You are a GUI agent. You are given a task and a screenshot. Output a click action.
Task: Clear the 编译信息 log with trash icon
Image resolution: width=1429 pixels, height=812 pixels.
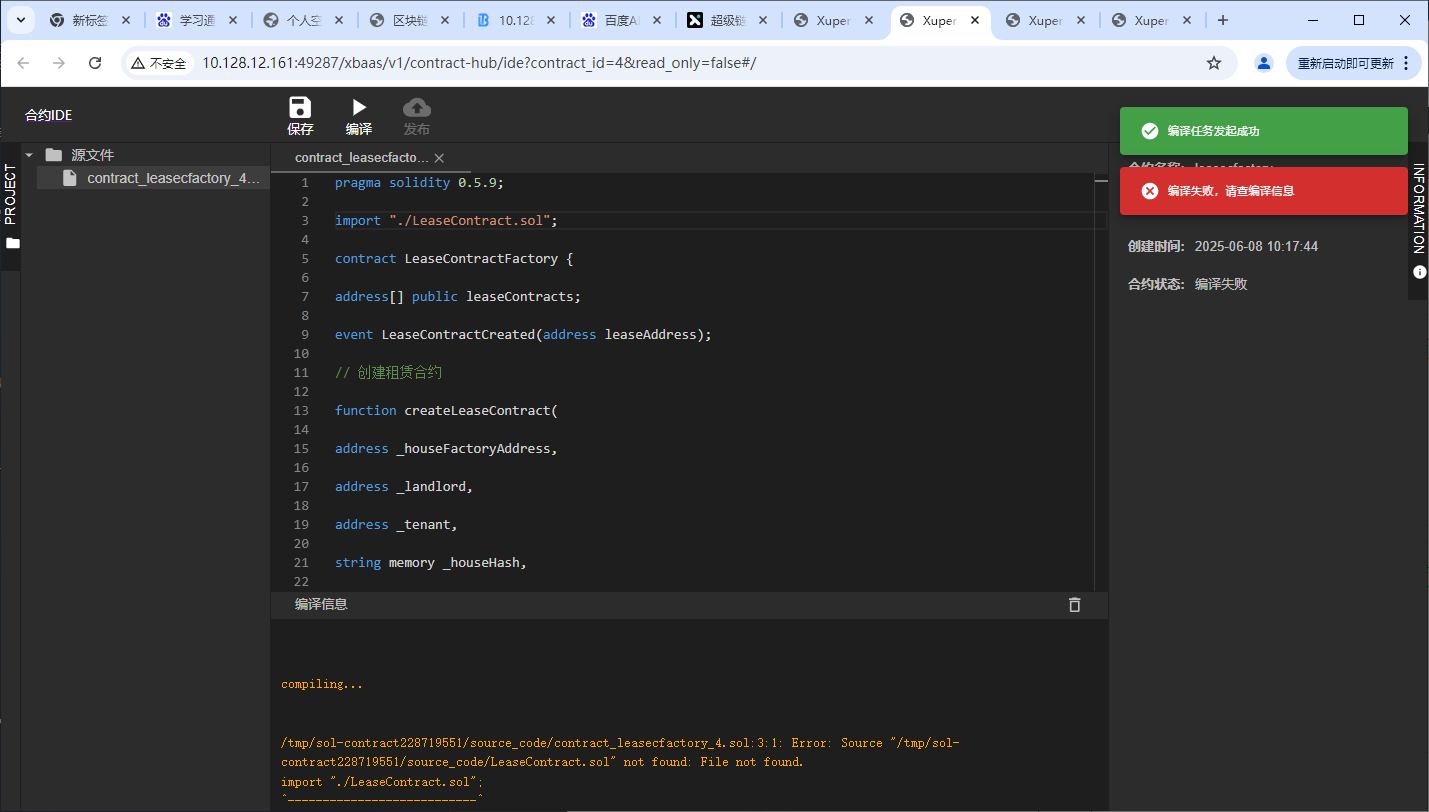click(1075, 604)
